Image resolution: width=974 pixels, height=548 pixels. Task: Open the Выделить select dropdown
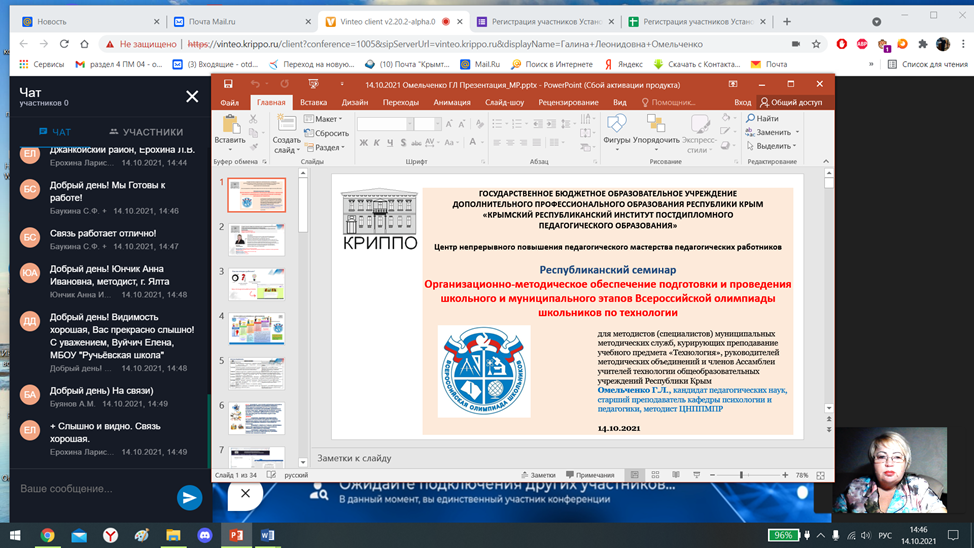tap(771, 146)
